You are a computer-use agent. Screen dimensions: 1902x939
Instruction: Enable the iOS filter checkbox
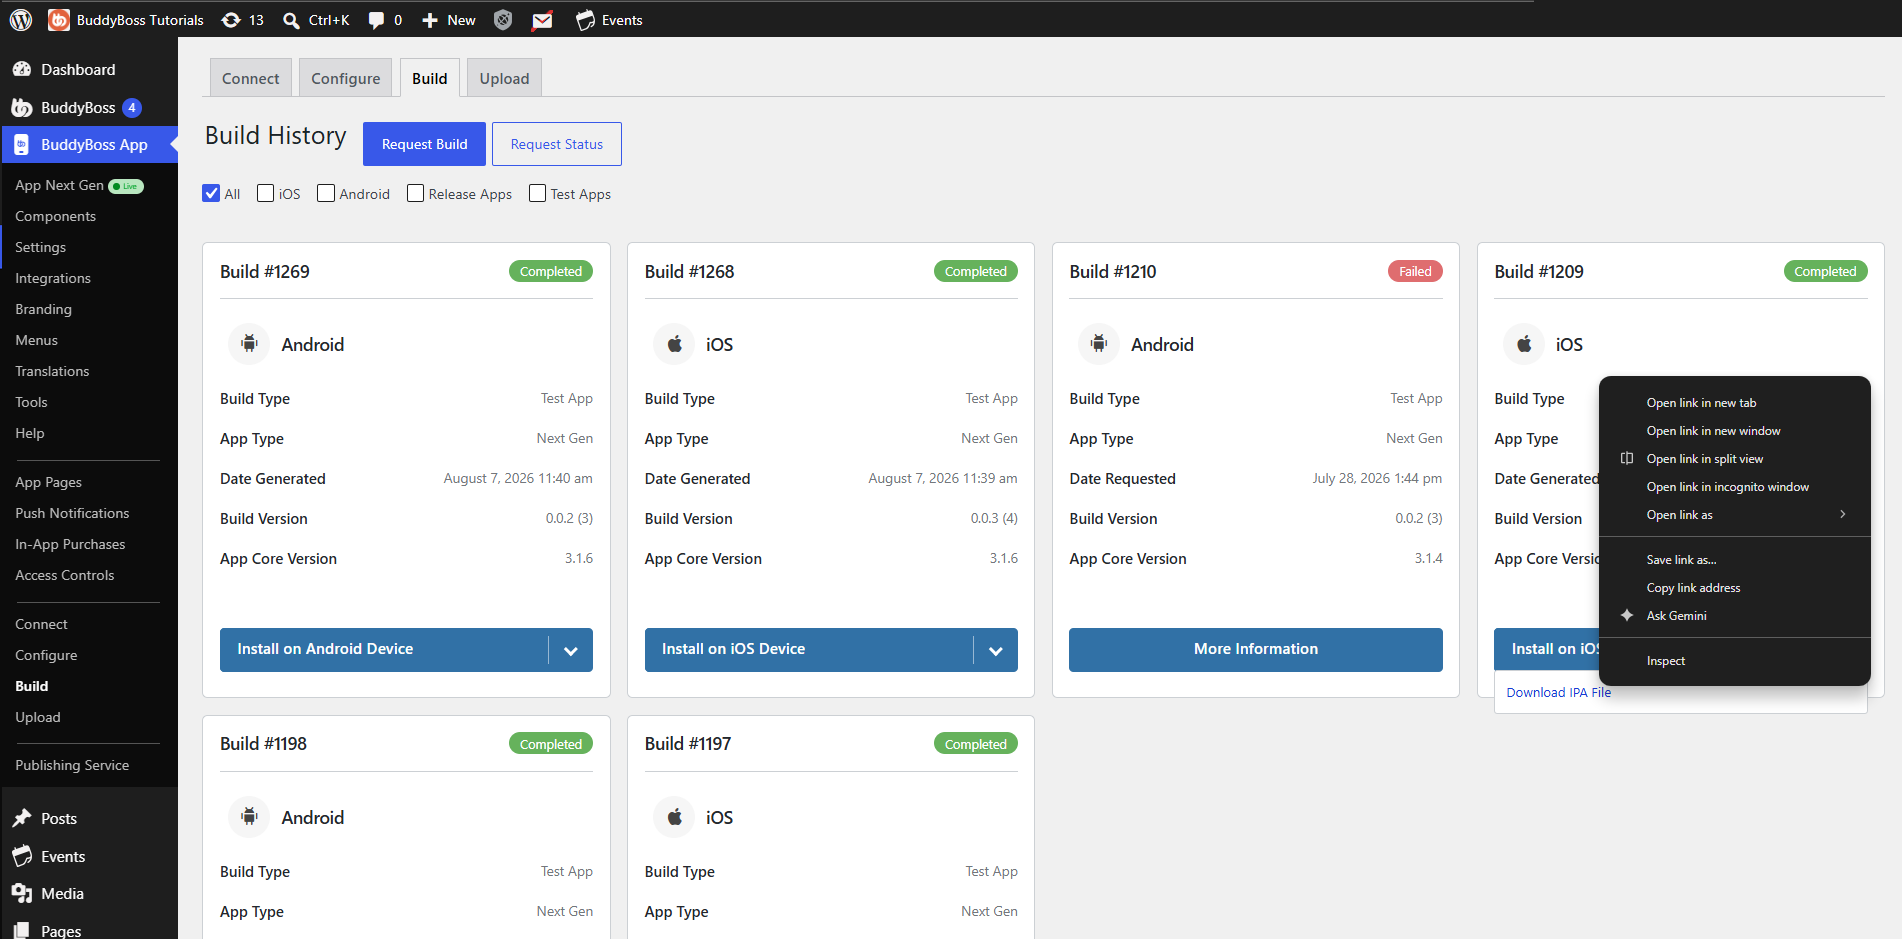pos(265,193)
